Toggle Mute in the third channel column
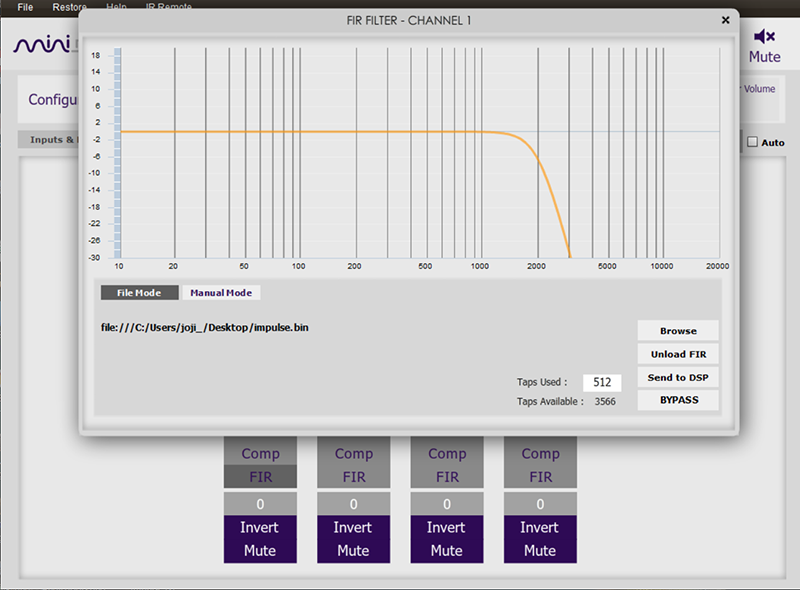The height and width of the screenshot is (590, 800). pyautogui.click(x=447, y=551)
